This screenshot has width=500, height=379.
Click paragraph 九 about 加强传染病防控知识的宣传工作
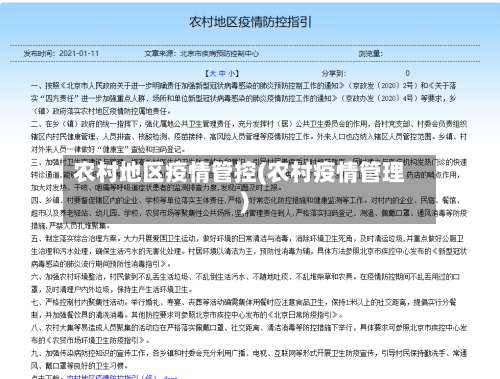(249, 359)
